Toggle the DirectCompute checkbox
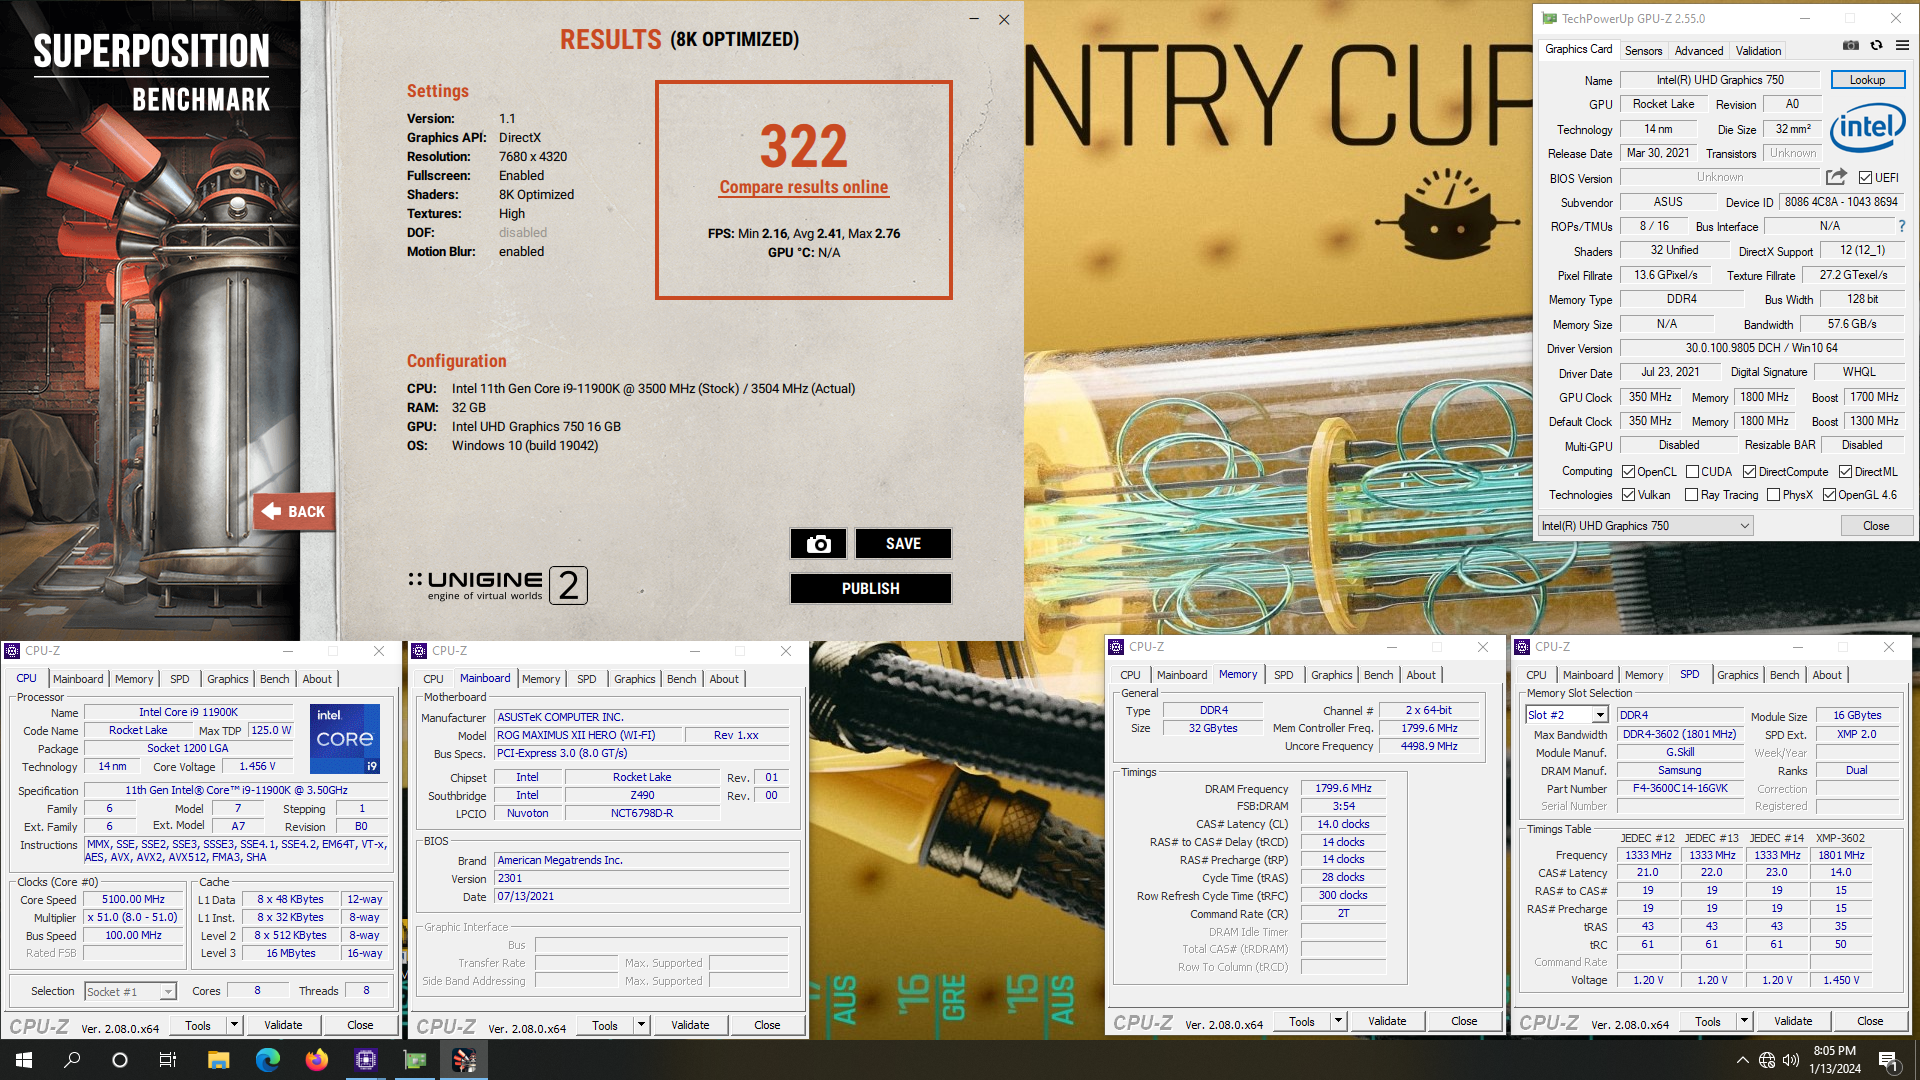Viewport: 1920px width, 1080px height. [x=1749, y=472]
